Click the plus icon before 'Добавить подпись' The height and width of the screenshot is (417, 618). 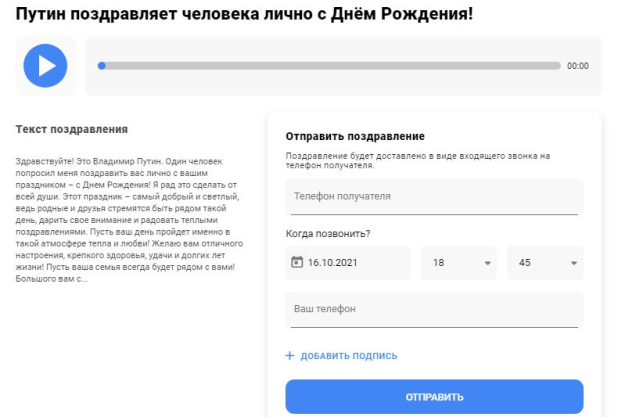pyautogui.click(x=290, y=356)
